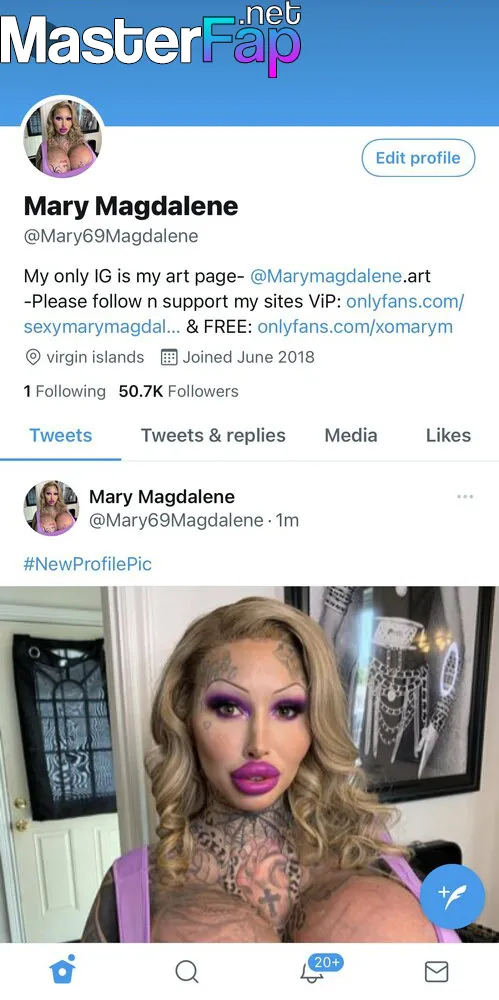Open the Messages envelope icon
499x1000 pixels.
coord(436,972)
